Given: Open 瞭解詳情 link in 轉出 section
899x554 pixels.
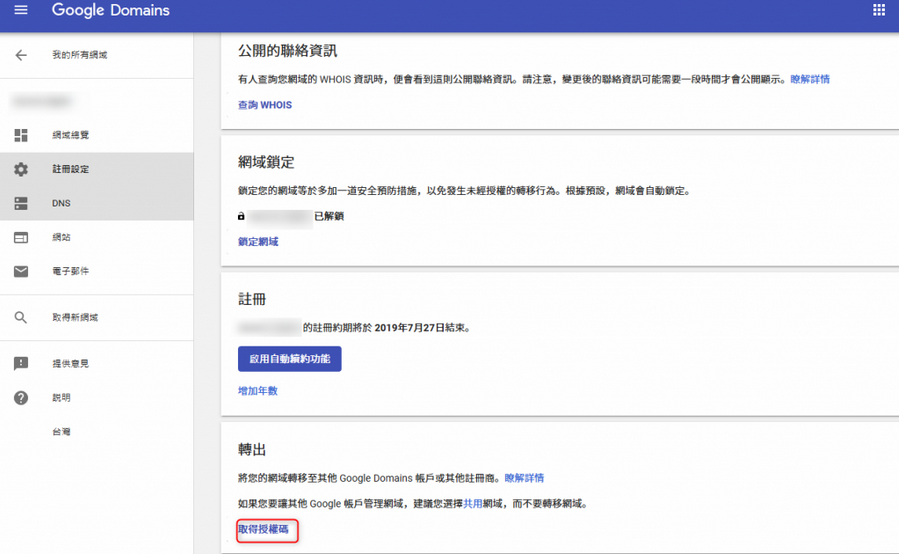Looking at the screenshot, I should [x=524, y=478].
